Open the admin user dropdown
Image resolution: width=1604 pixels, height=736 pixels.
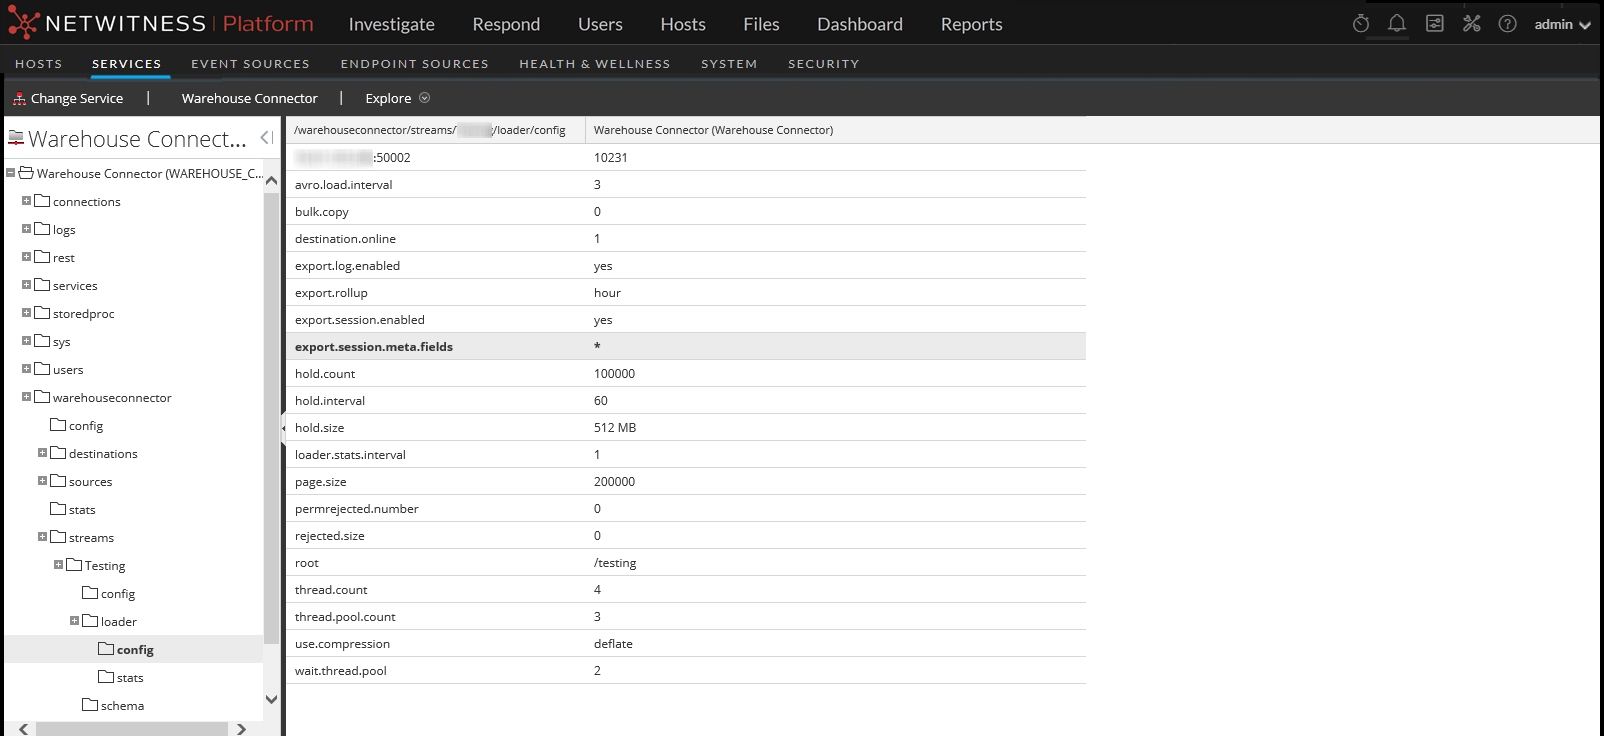1562,24
